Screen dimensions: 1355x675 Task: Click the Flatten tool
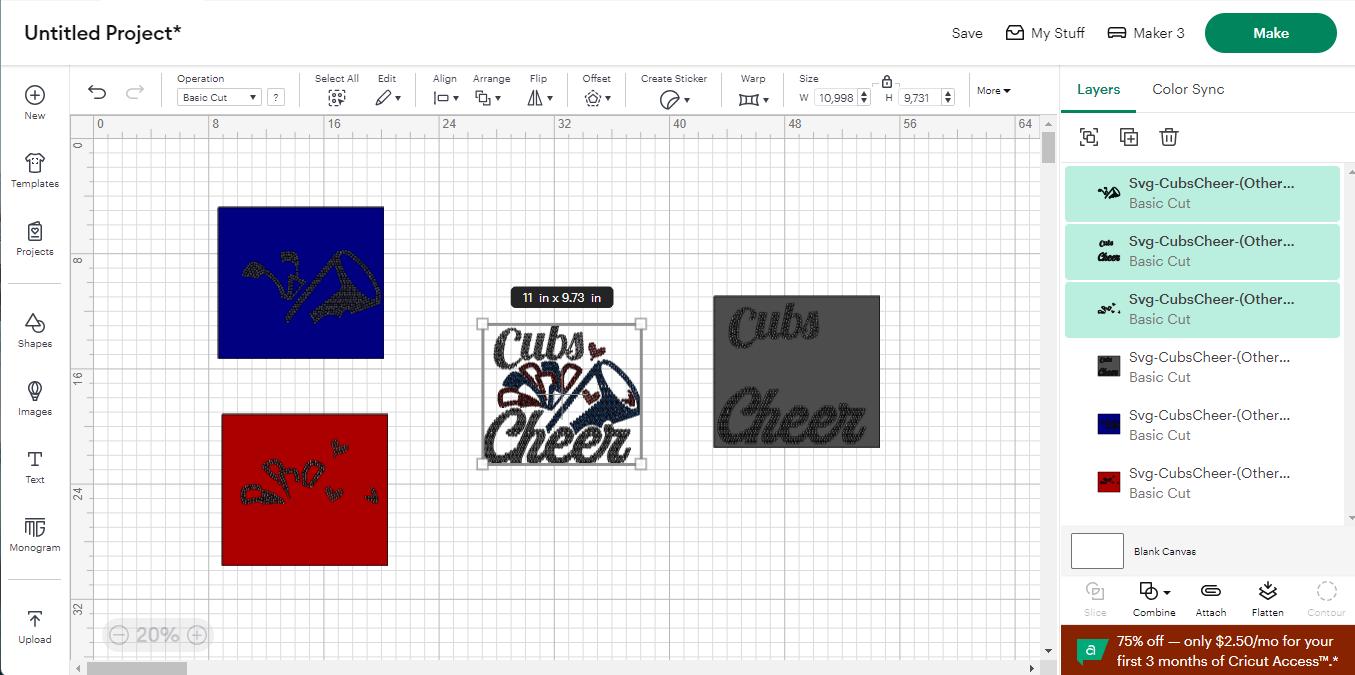(x=1267, y=599)
